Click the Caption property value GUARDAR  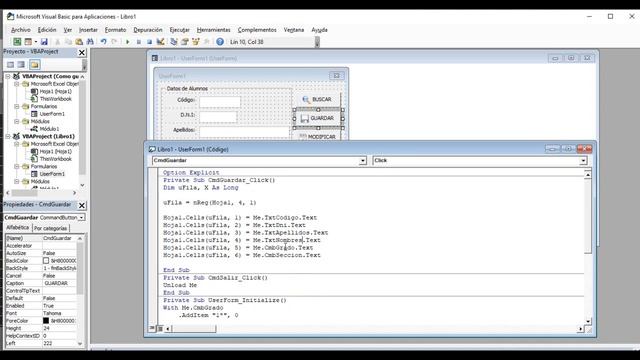click(59, 283)
